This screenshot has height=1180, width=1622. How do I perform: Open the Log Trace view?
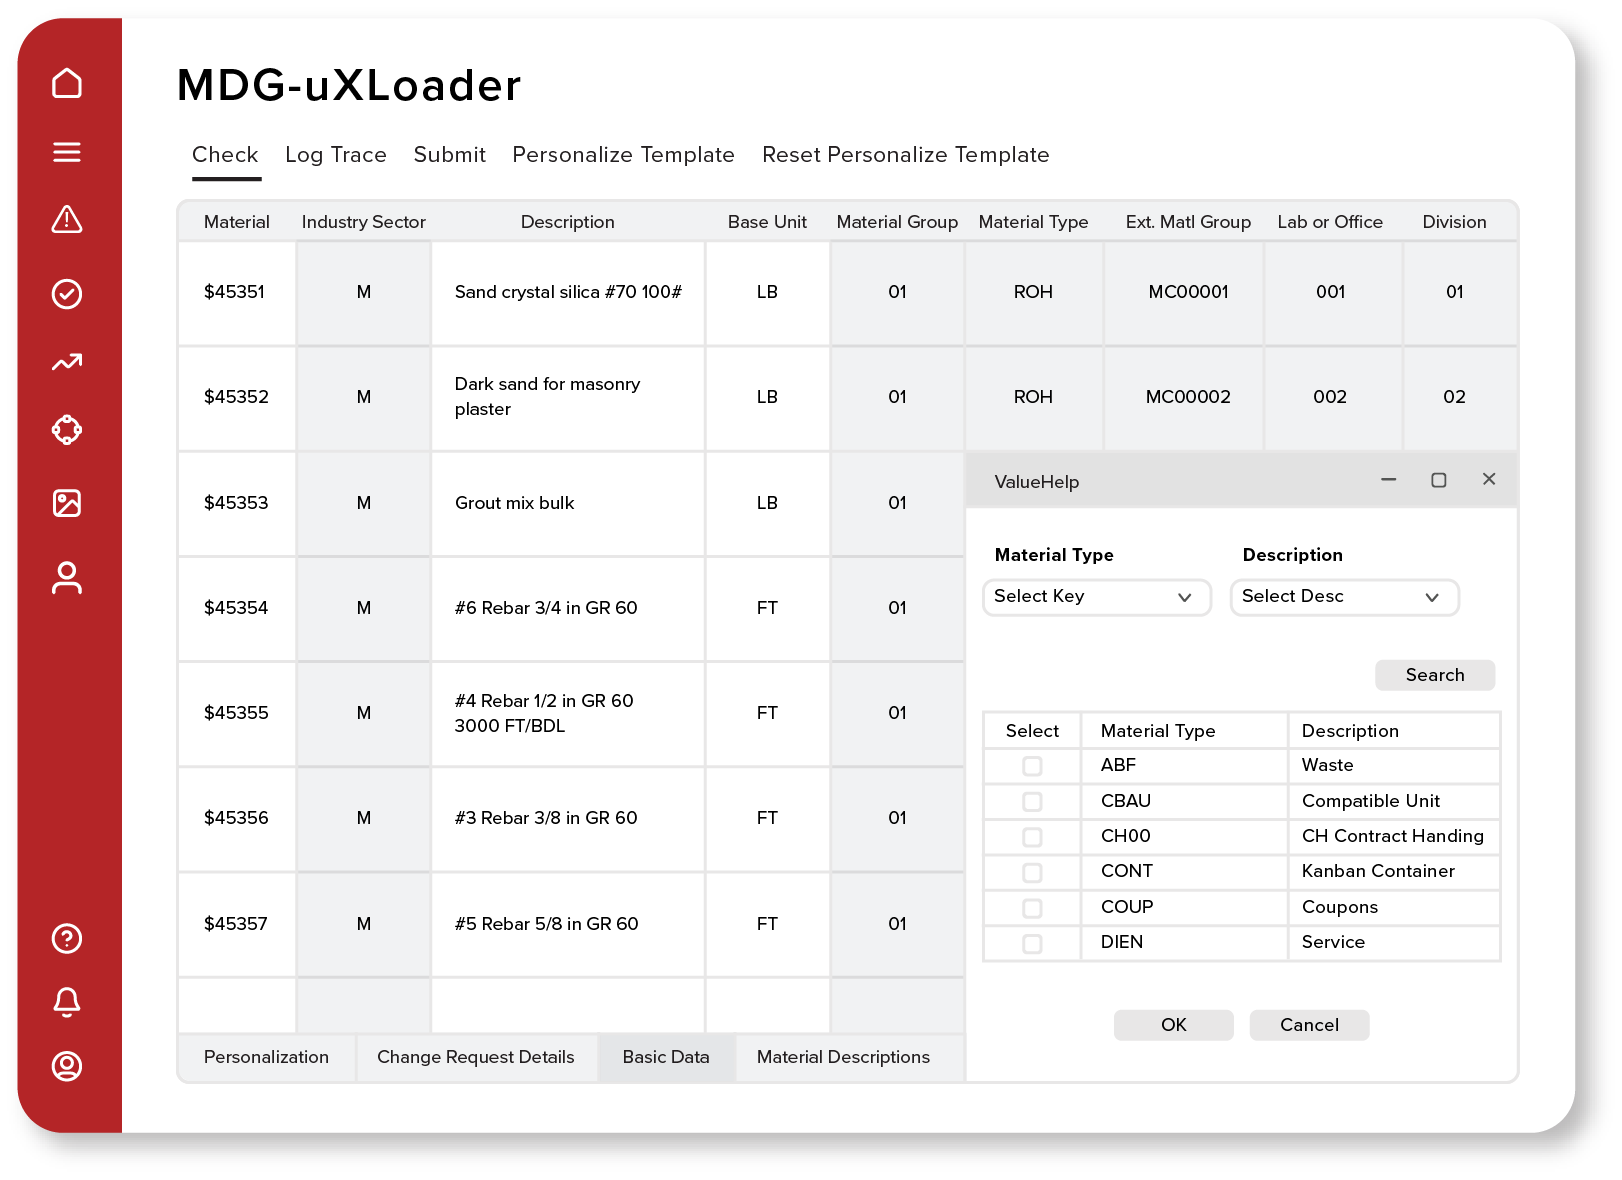[336, 155]
